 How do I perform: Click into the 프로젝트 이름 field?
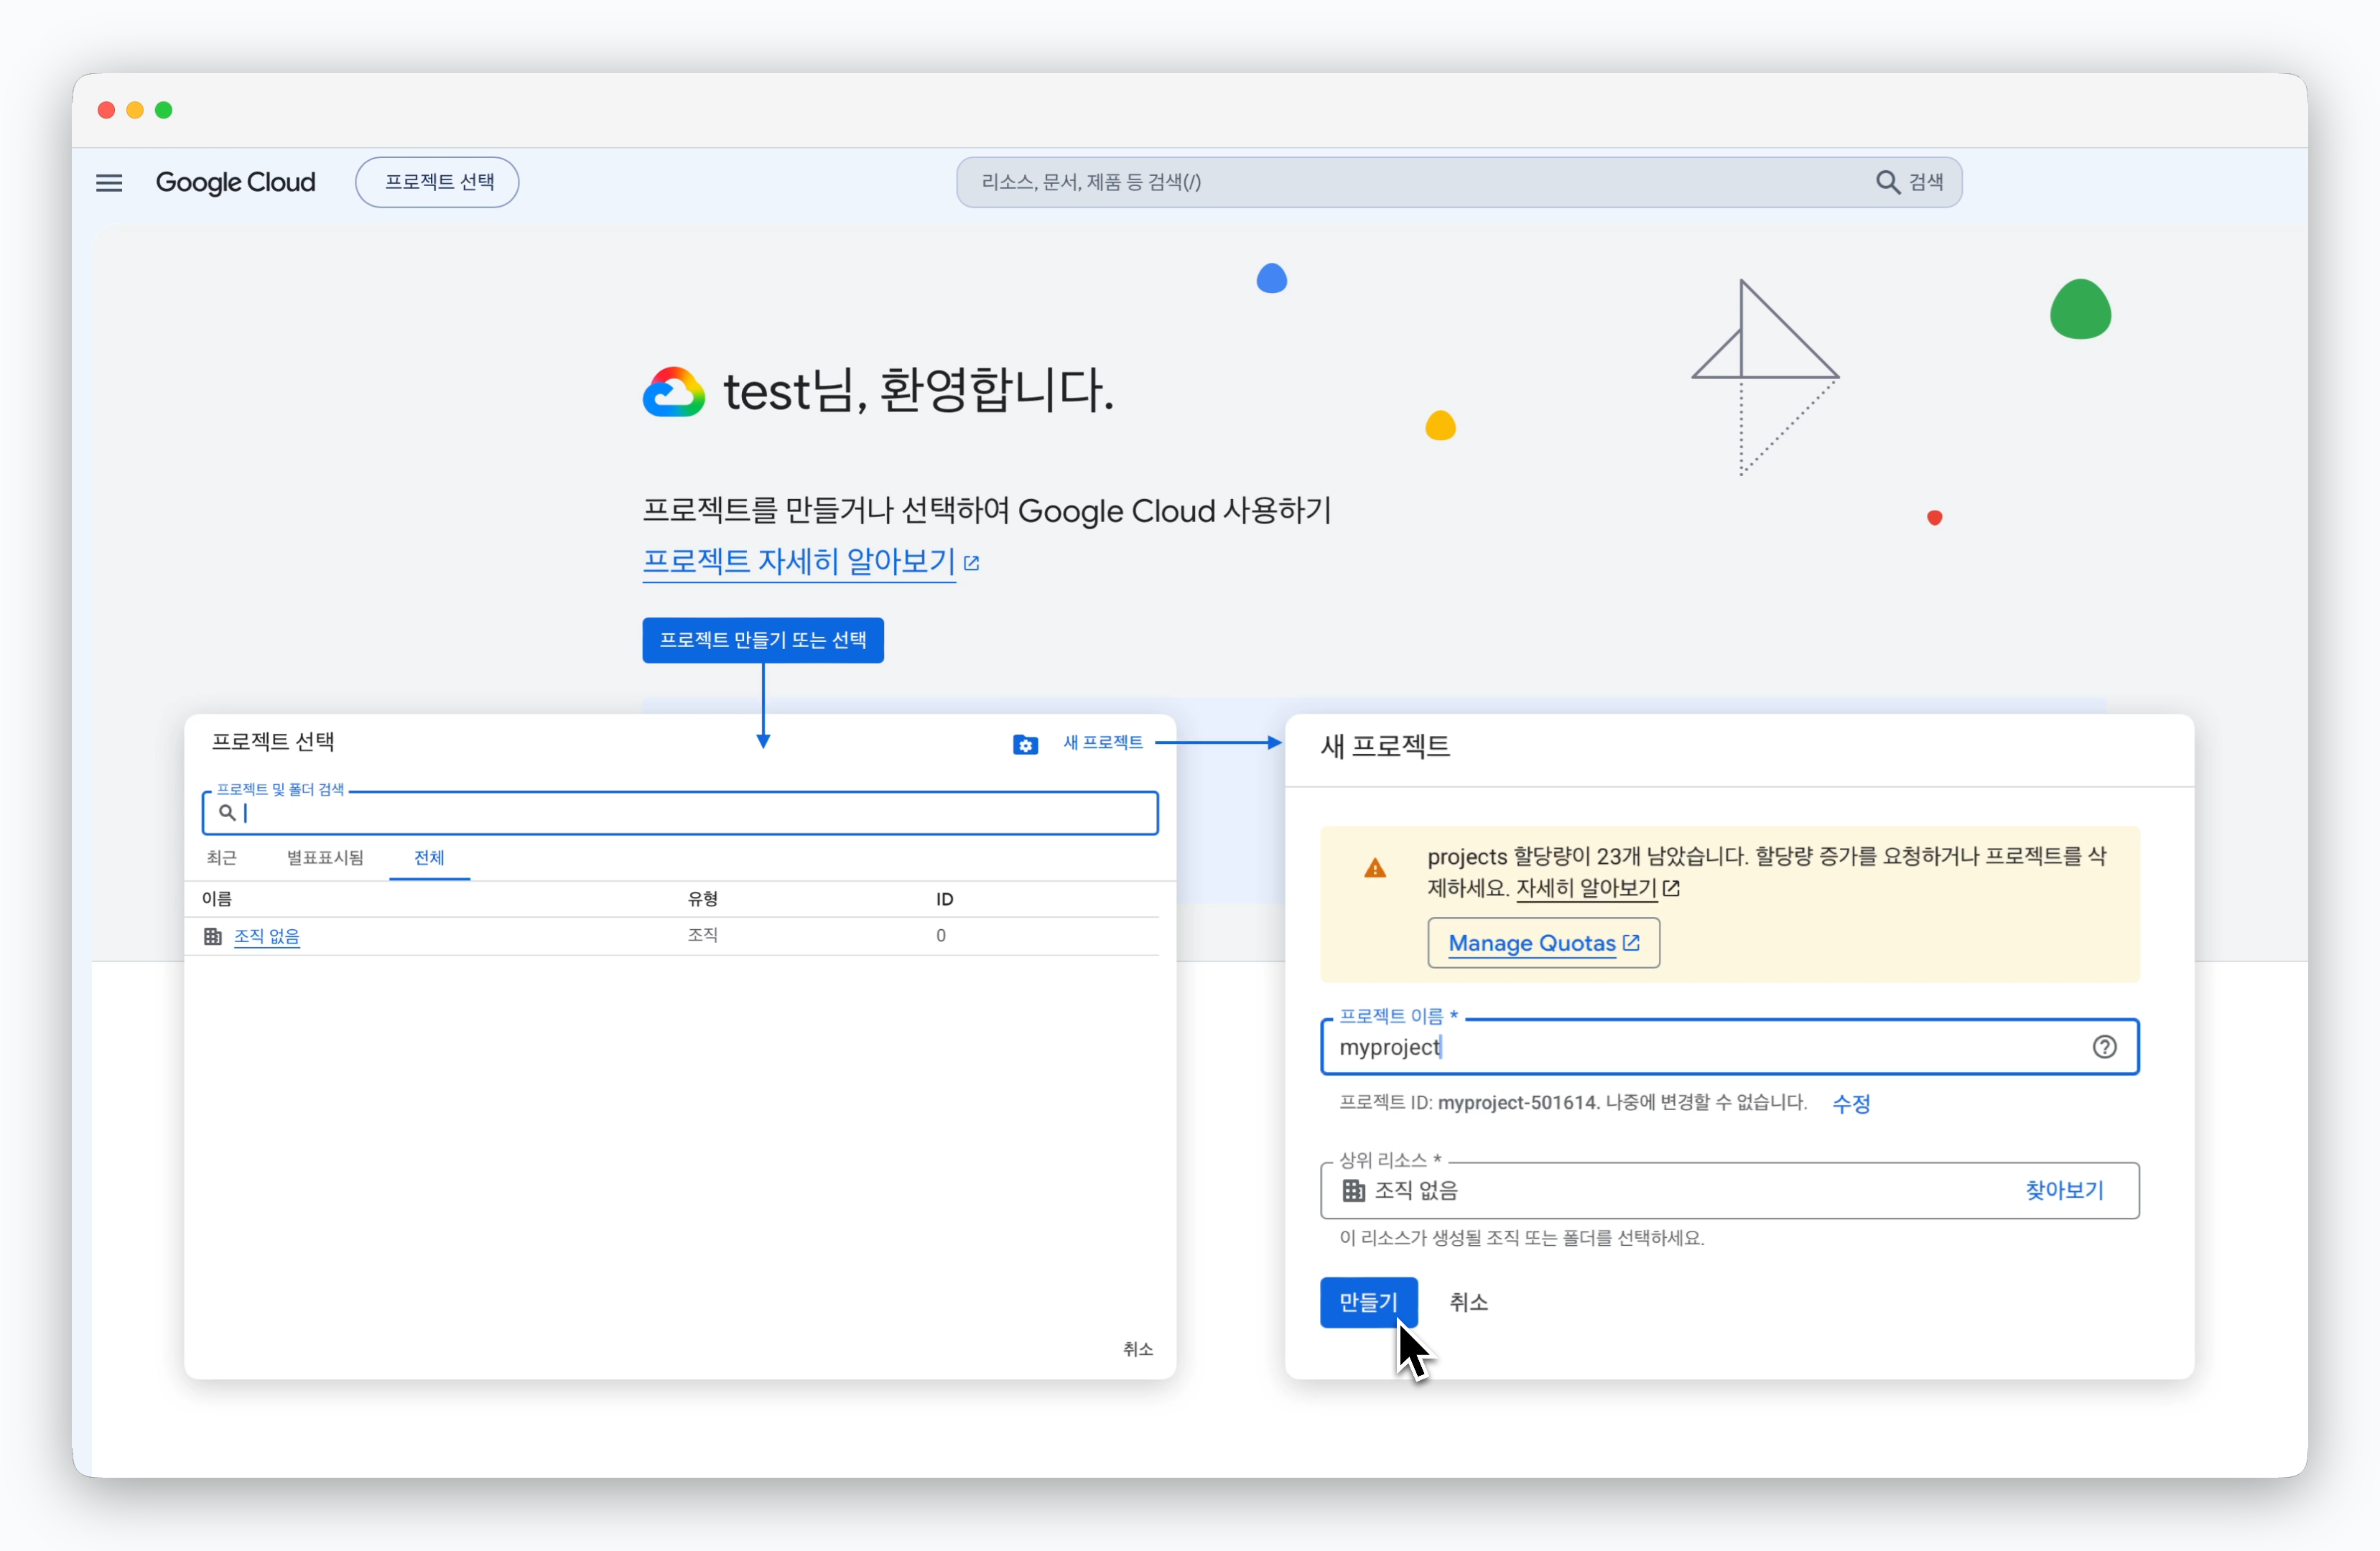(x=1729, y=1047)
